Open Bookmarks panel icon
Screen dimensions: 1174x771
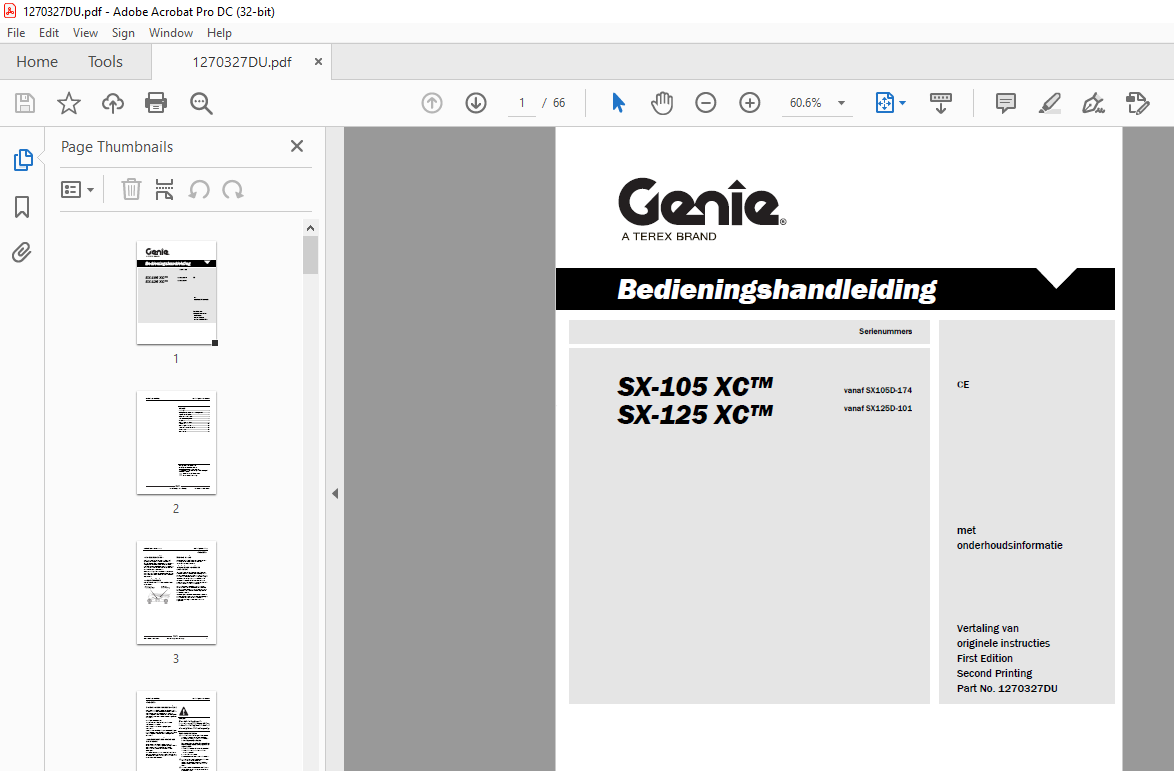coord(22,207)
